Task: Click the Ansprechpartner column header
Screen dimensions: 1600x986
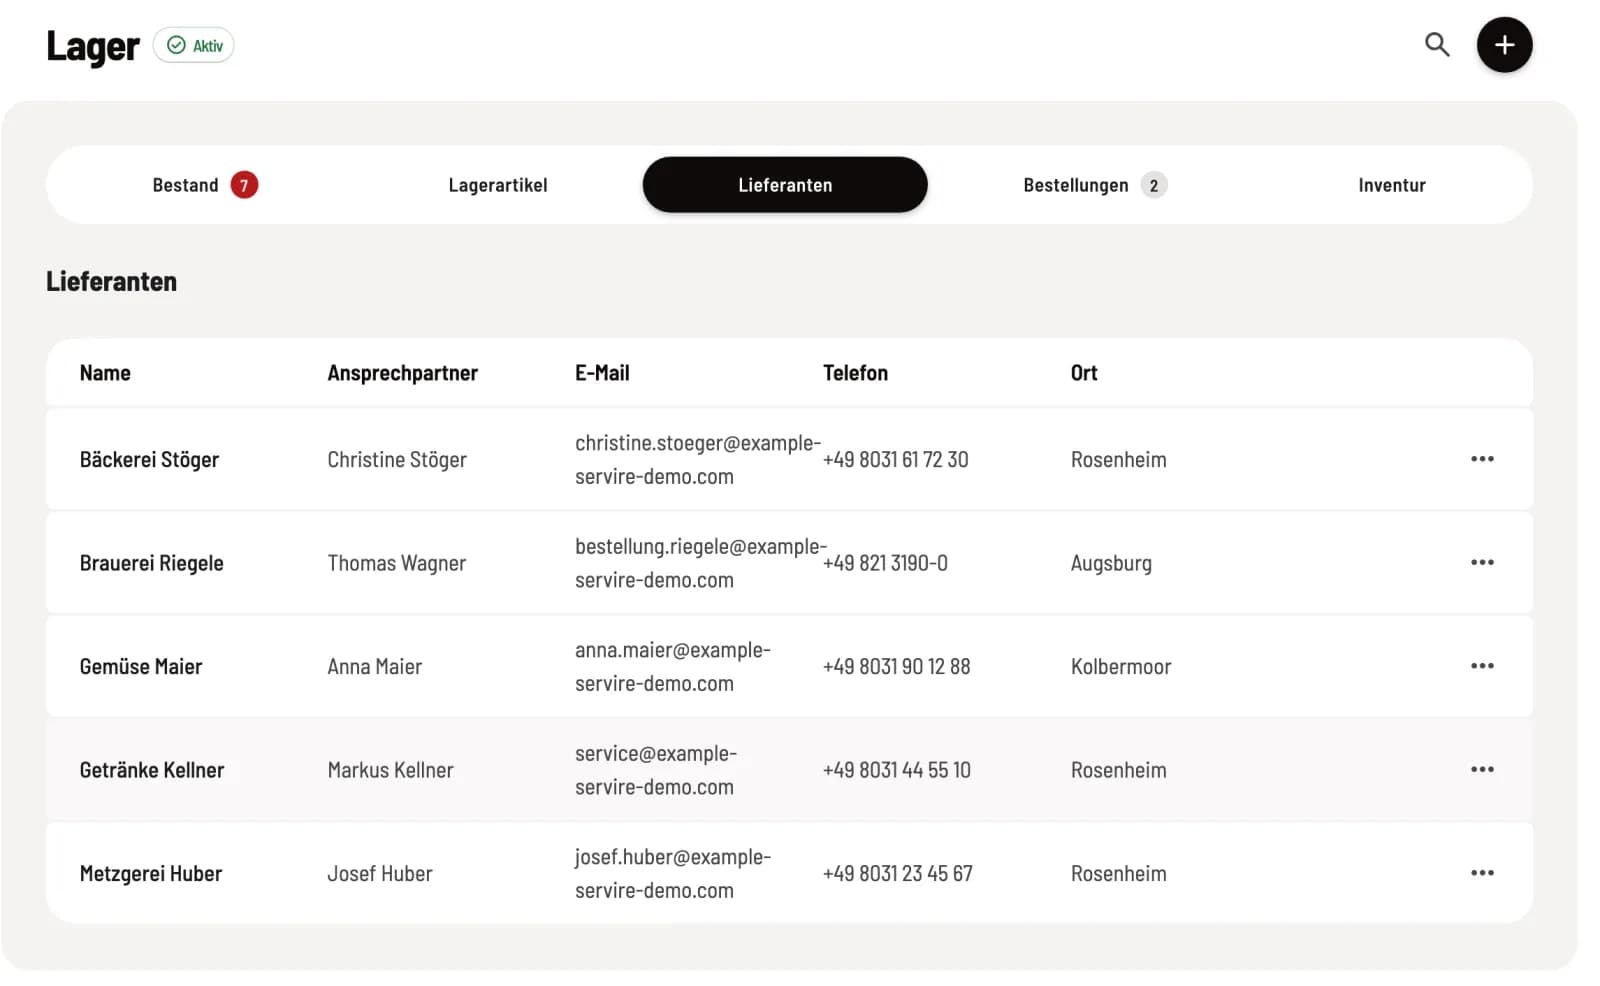Action: pyautogui.click(x=402, y=373)
